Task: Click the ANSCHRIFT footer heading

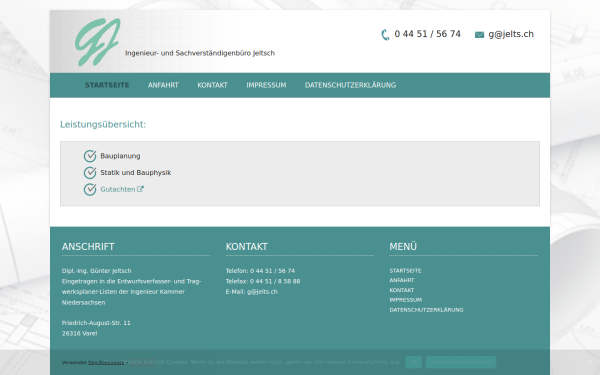Action: (x=88, y=247)
